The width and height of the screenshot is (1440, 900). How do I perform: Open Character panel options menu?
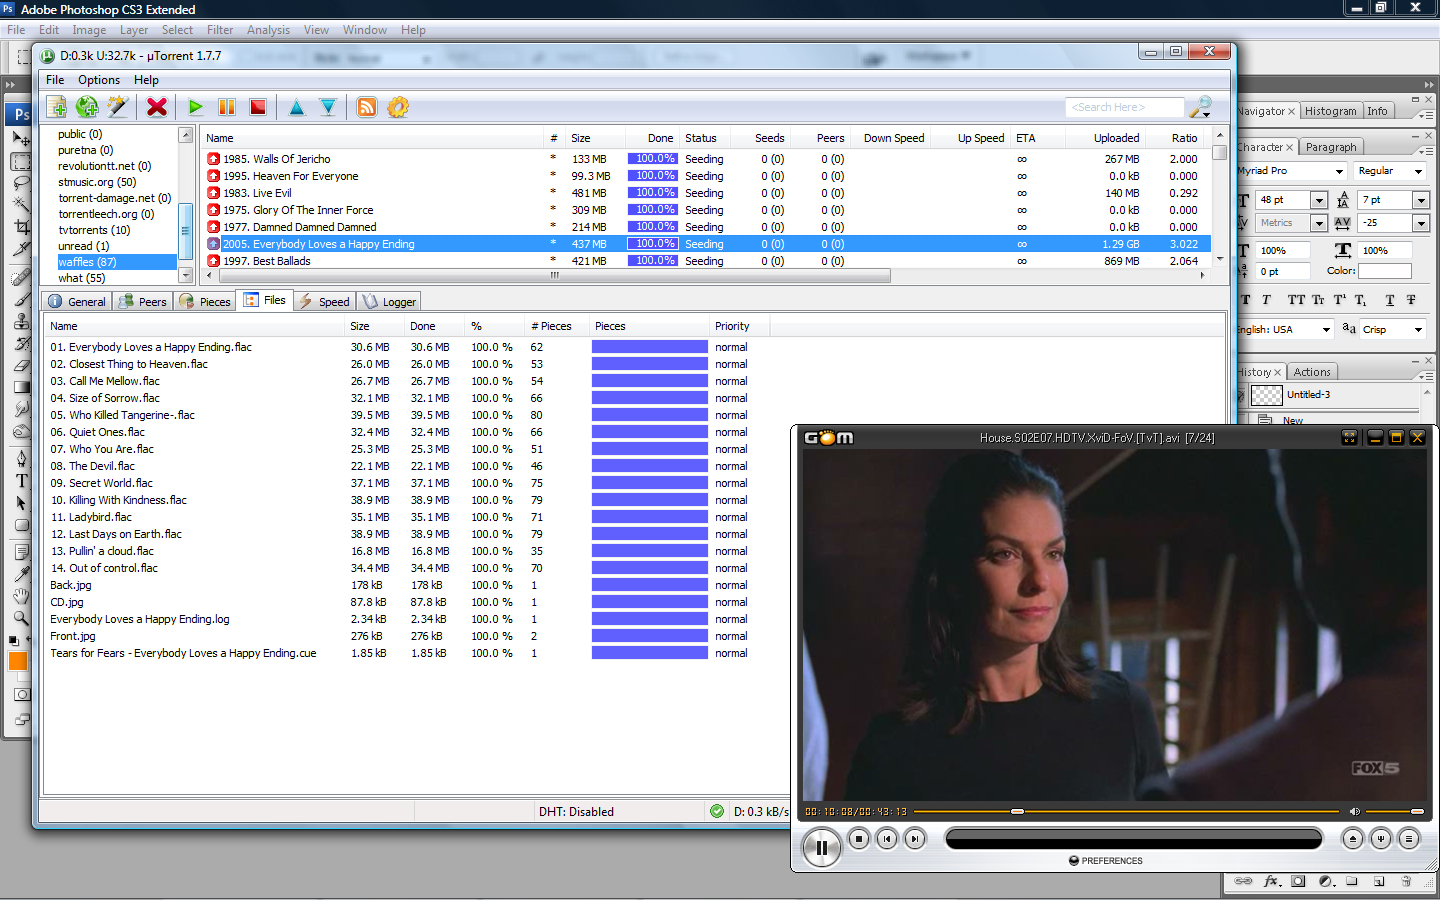click(x=1425, y=151)
